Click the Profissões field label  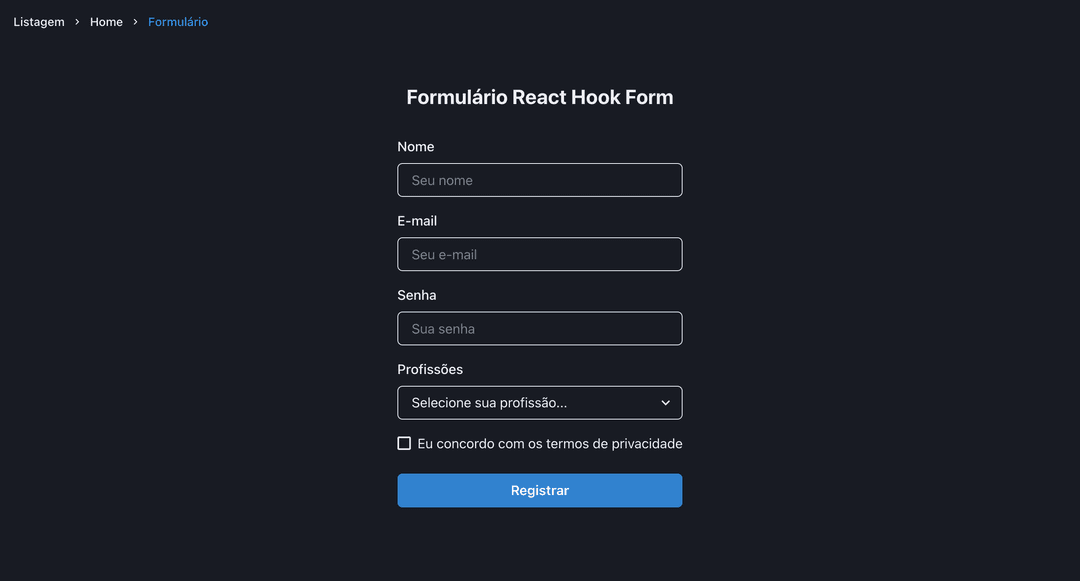[430, 370]
